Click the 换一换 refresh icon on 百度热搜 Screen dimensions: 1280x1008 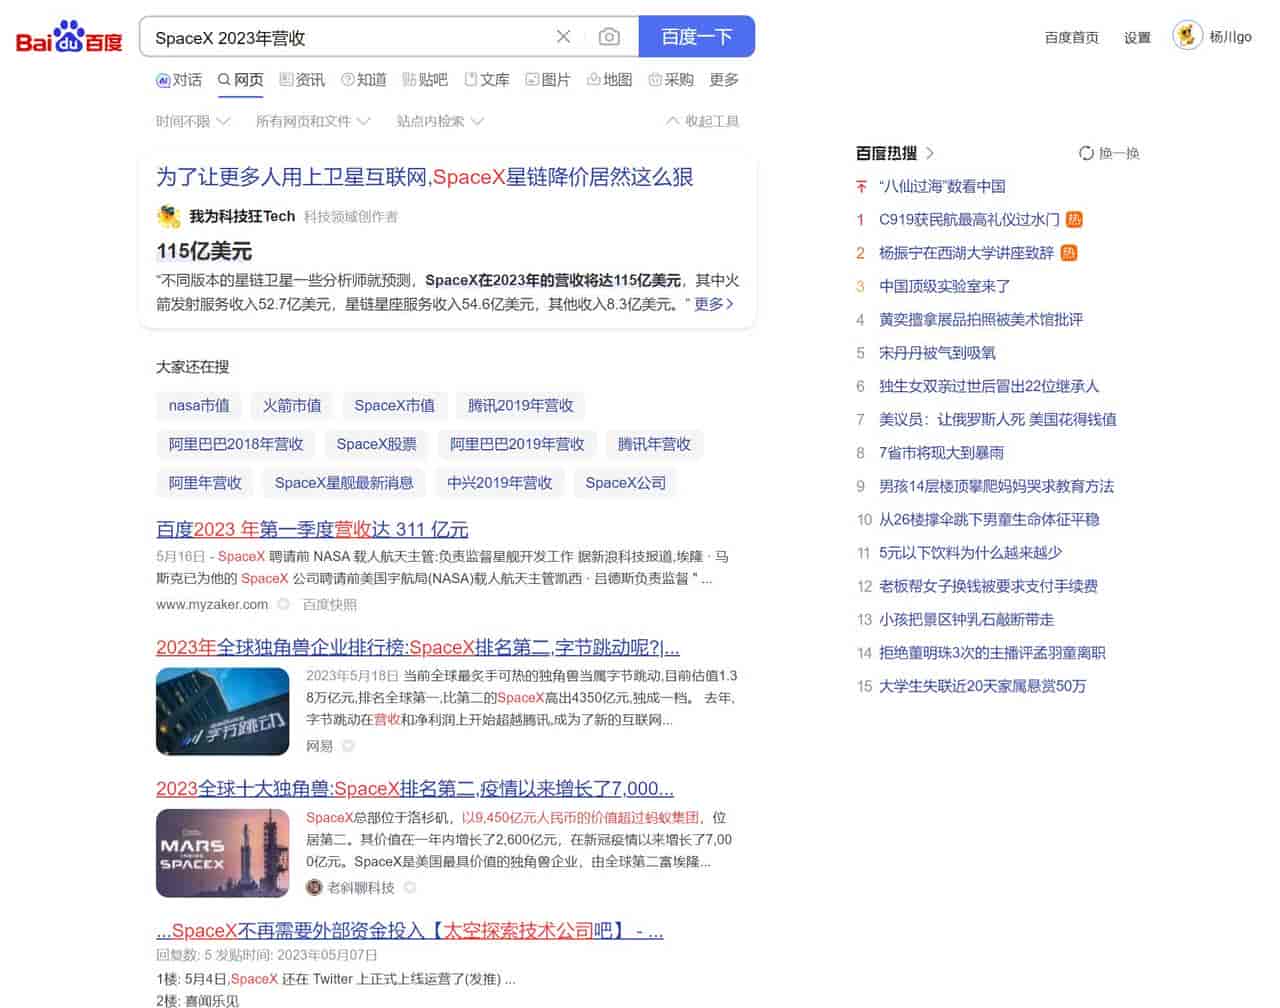tap(1086, 153)
